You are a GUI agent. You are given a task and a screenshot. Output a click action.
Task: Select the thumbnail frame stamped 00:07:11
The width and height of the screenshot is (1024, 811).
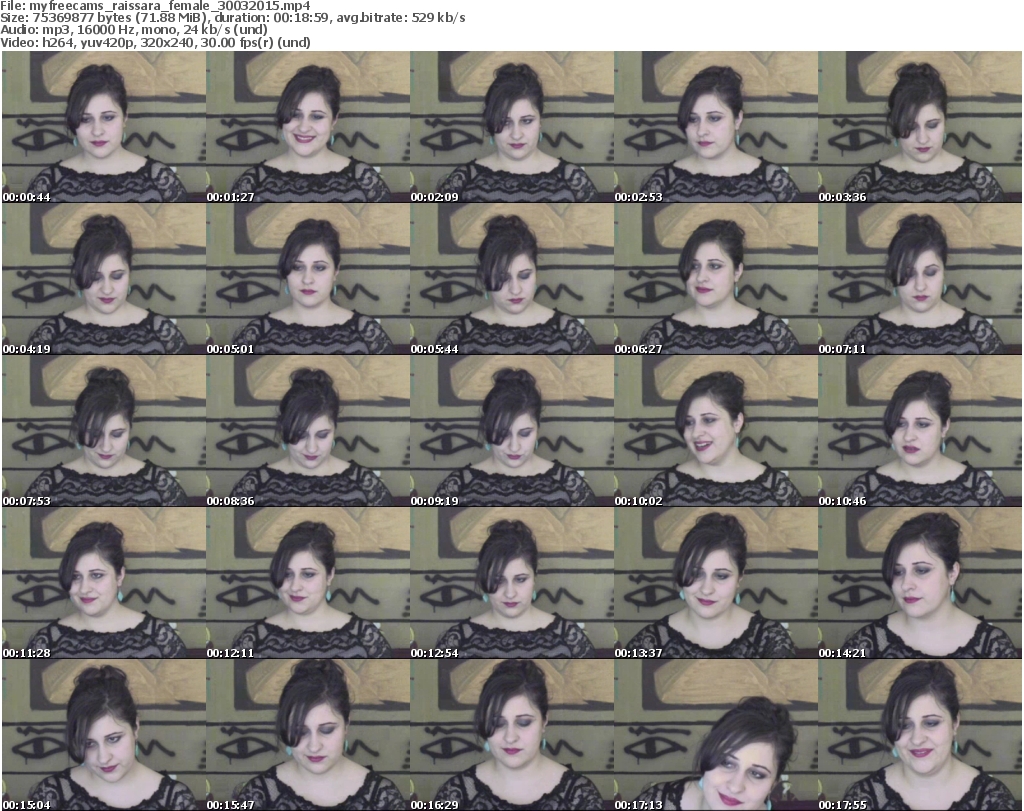920,279
